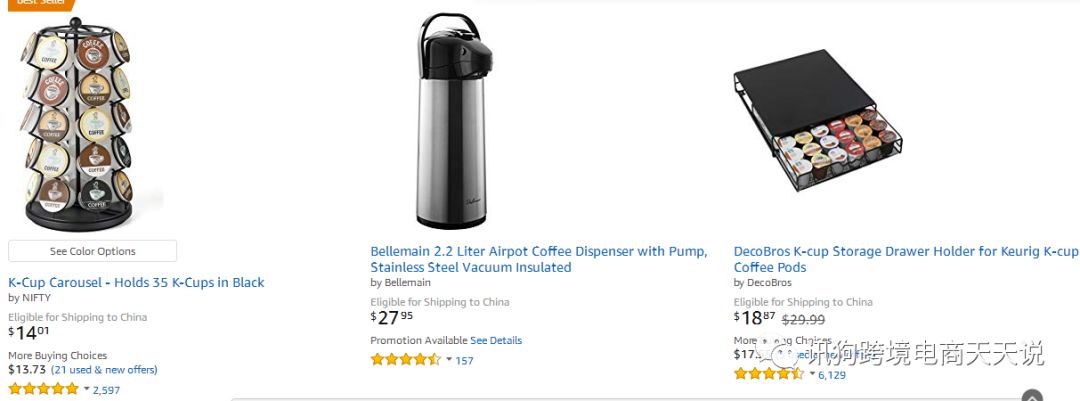Open the DecoBros K-cup Storage Drawer title
Viewport: 1080px width, 401px height.
pyautogui.click(x=905, y=252)
